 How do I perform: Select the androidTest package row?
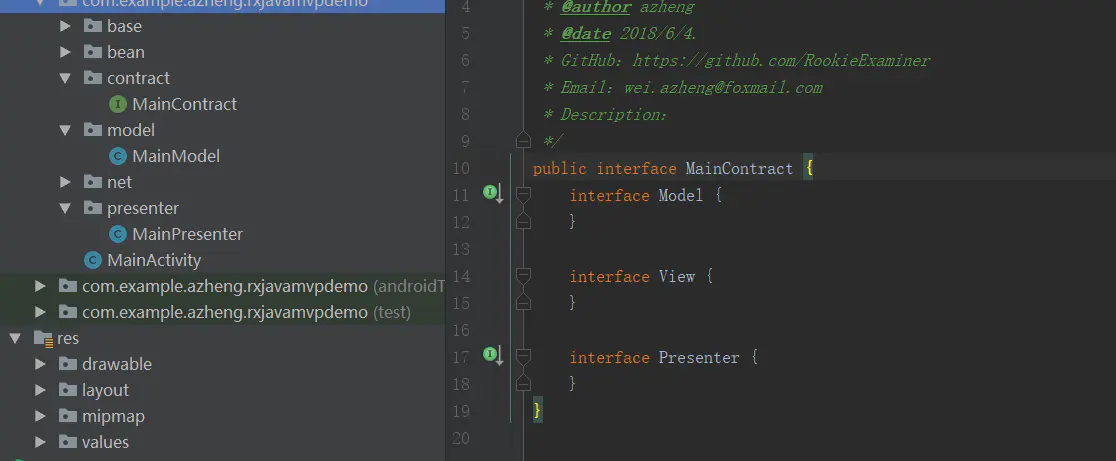[222, 287]
